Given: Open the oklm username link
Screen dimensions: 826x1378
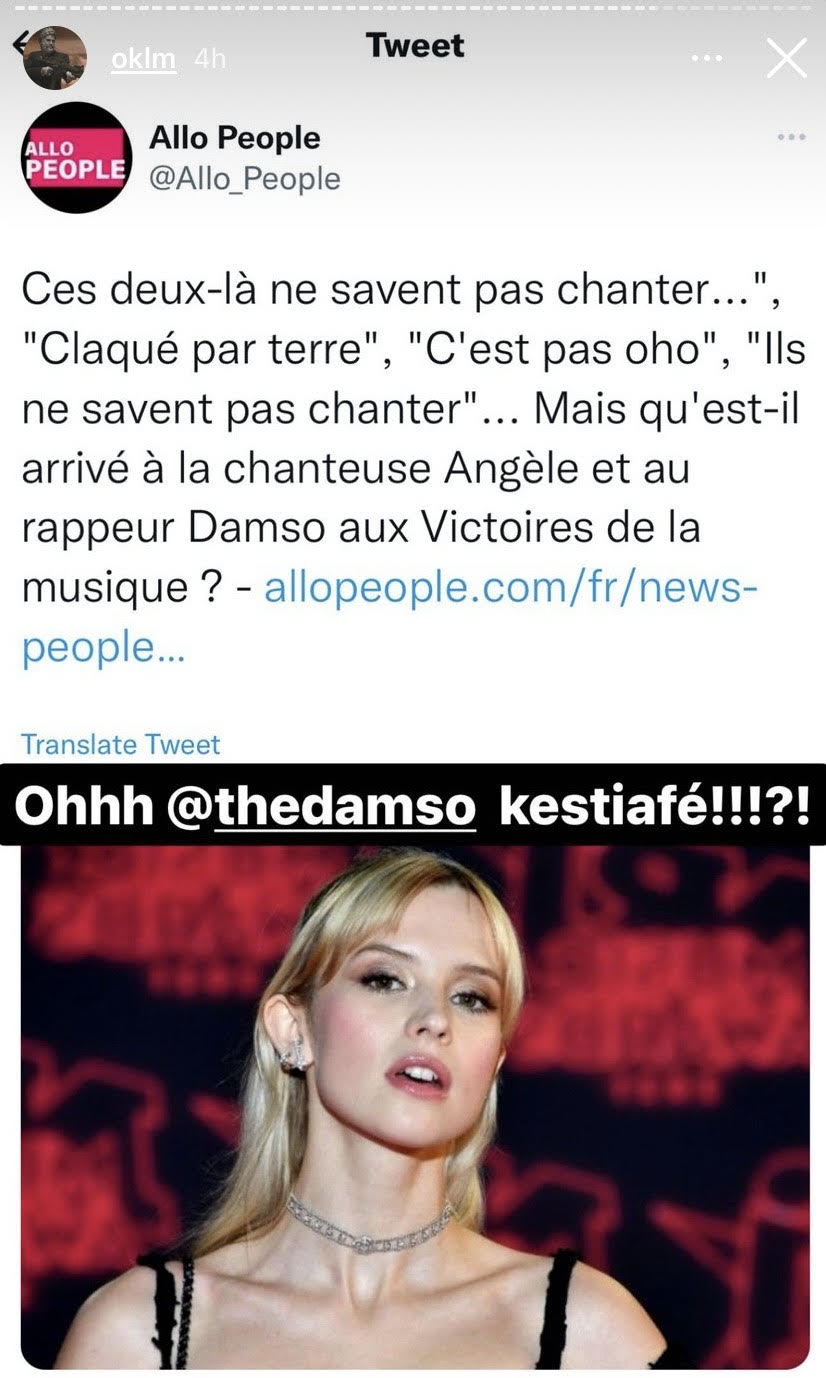Looking at the screenshot, I should pos(144,59).
